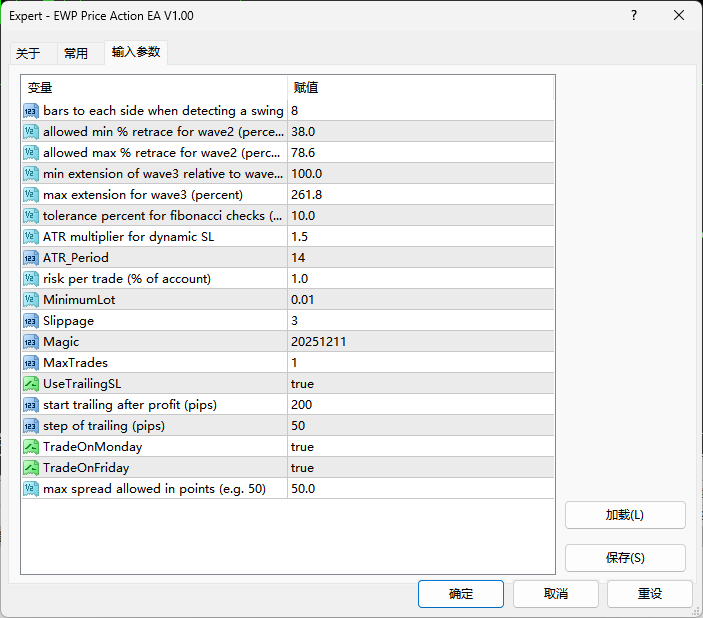Click the icon next to Magic
The width and height of the screenshot is (703, 618).
coord(31,342)
